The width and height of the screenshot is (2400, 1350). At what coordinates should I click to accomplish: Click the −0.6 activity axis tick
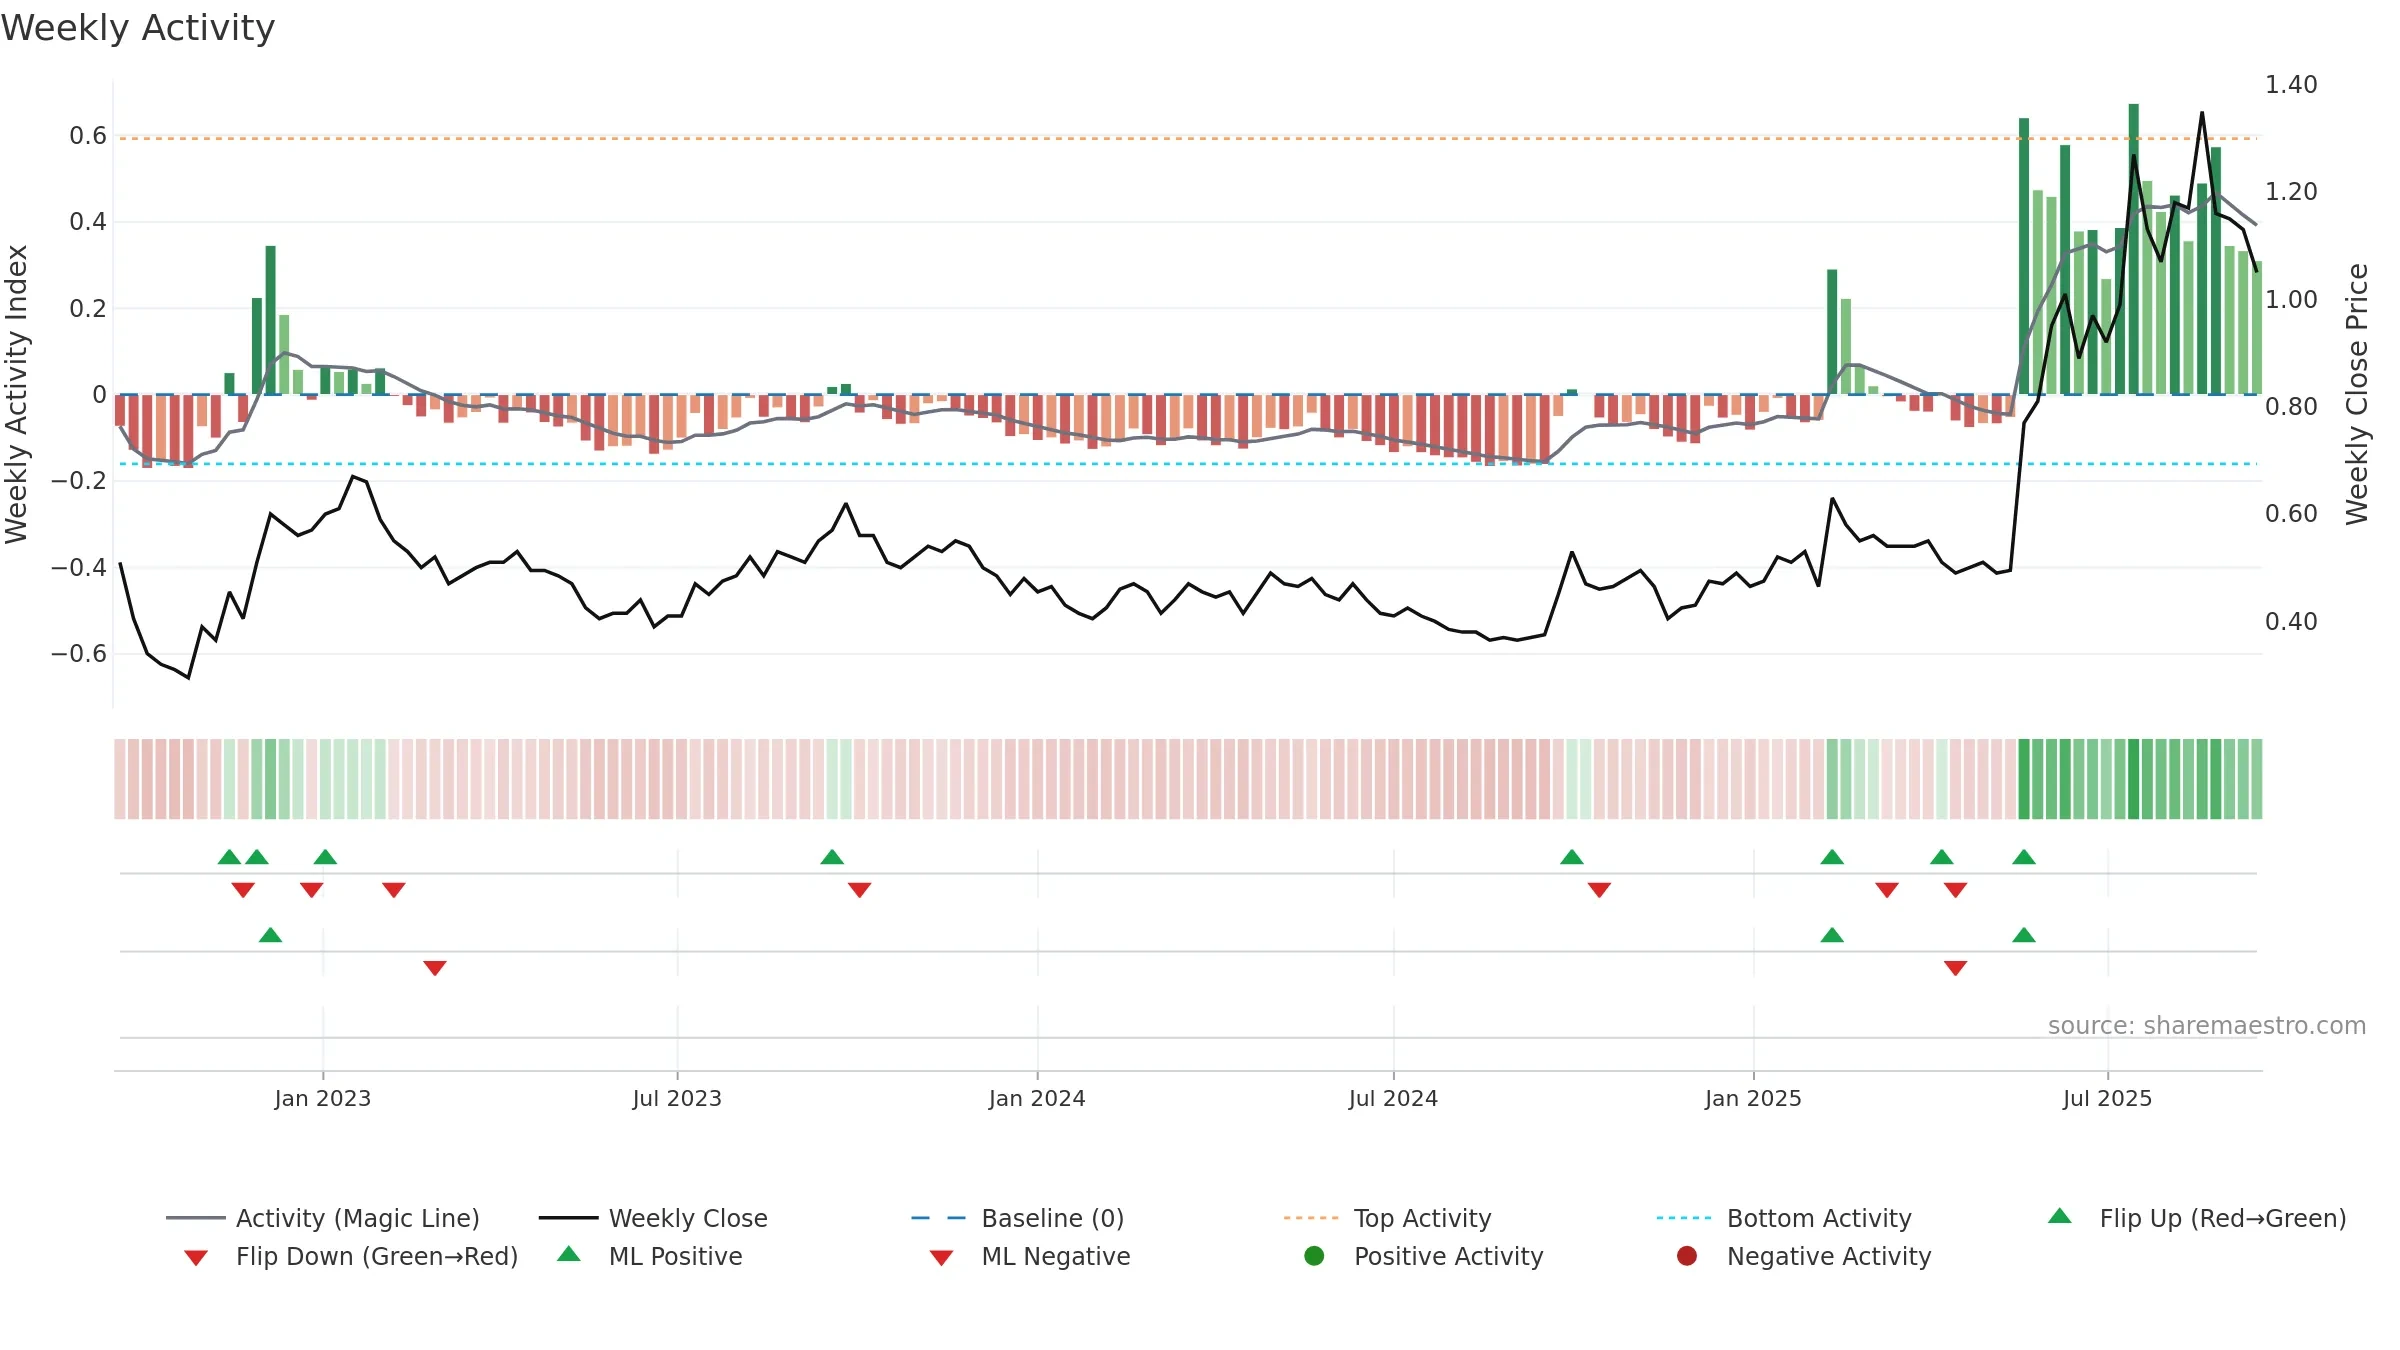[79, 653]
